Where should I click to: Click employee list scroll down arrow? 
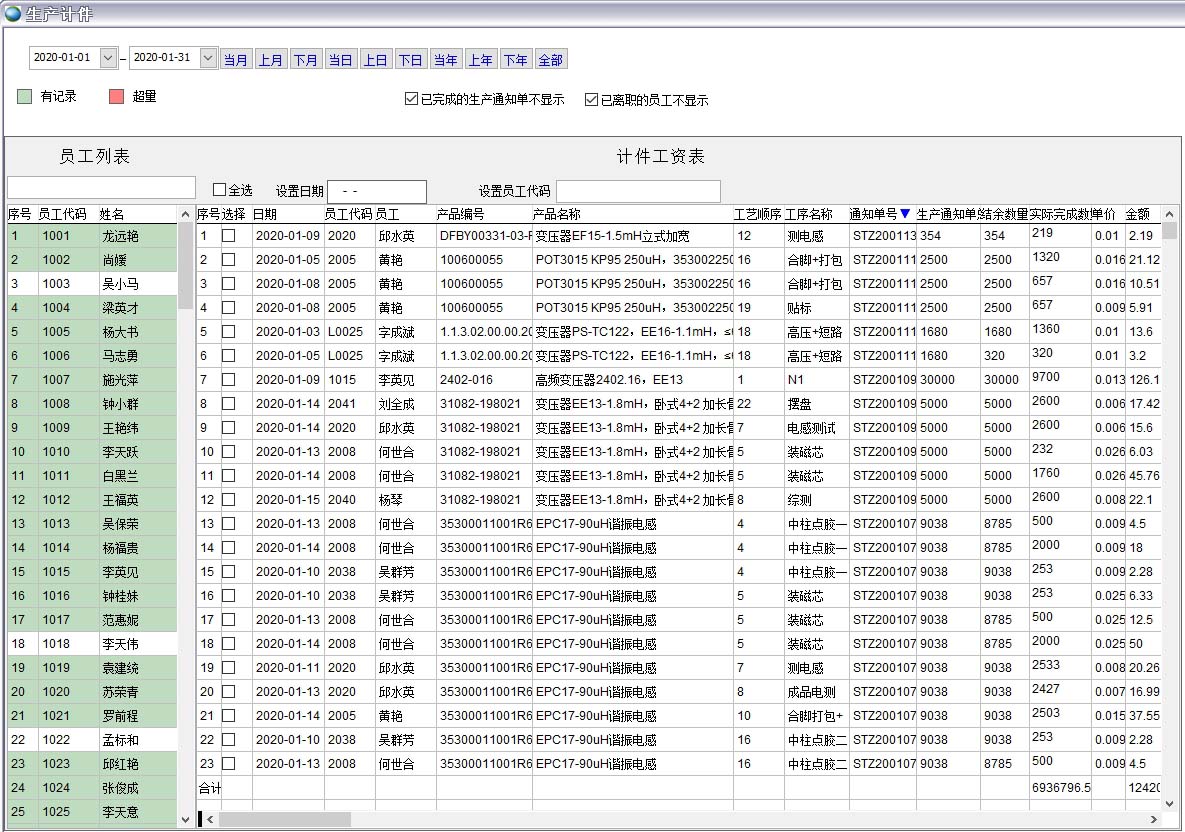185,819
